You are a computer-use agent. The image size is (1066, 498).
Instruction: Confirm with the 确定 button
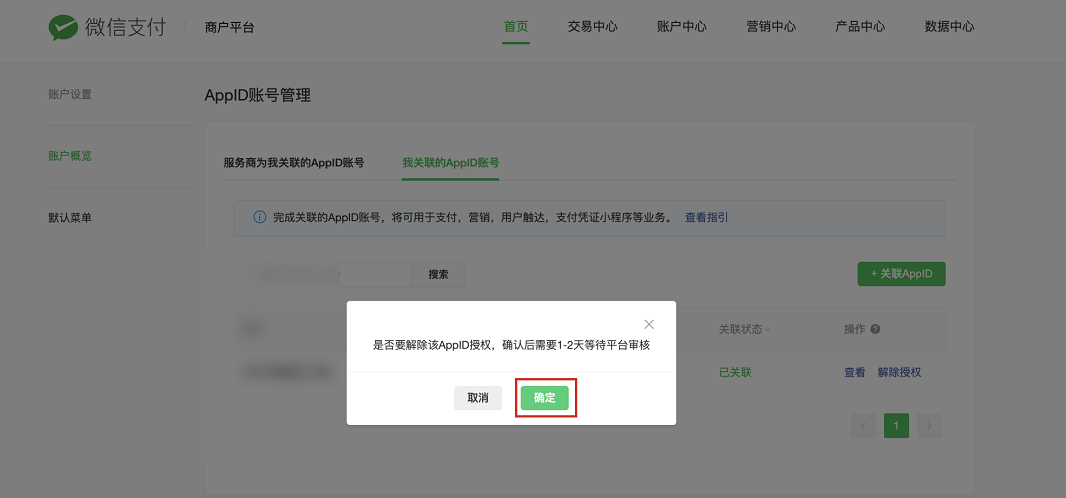545,398
